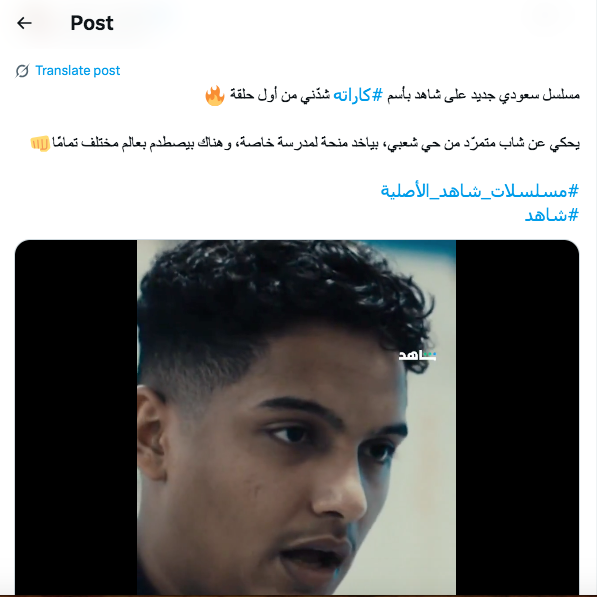This screenshot has width=597, height=597.
Task: Open the #مسلسلات_شاهد_الأصلية hashtag
Action: point(480,190)
